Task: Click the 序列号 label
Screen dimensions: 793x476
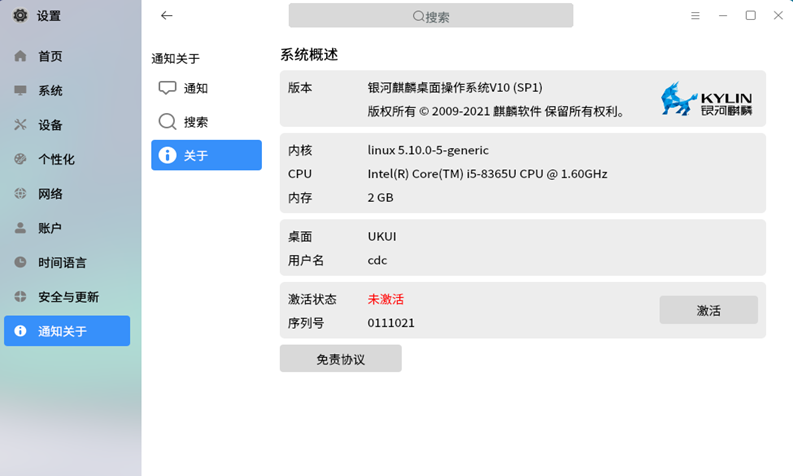Action: 306,323
